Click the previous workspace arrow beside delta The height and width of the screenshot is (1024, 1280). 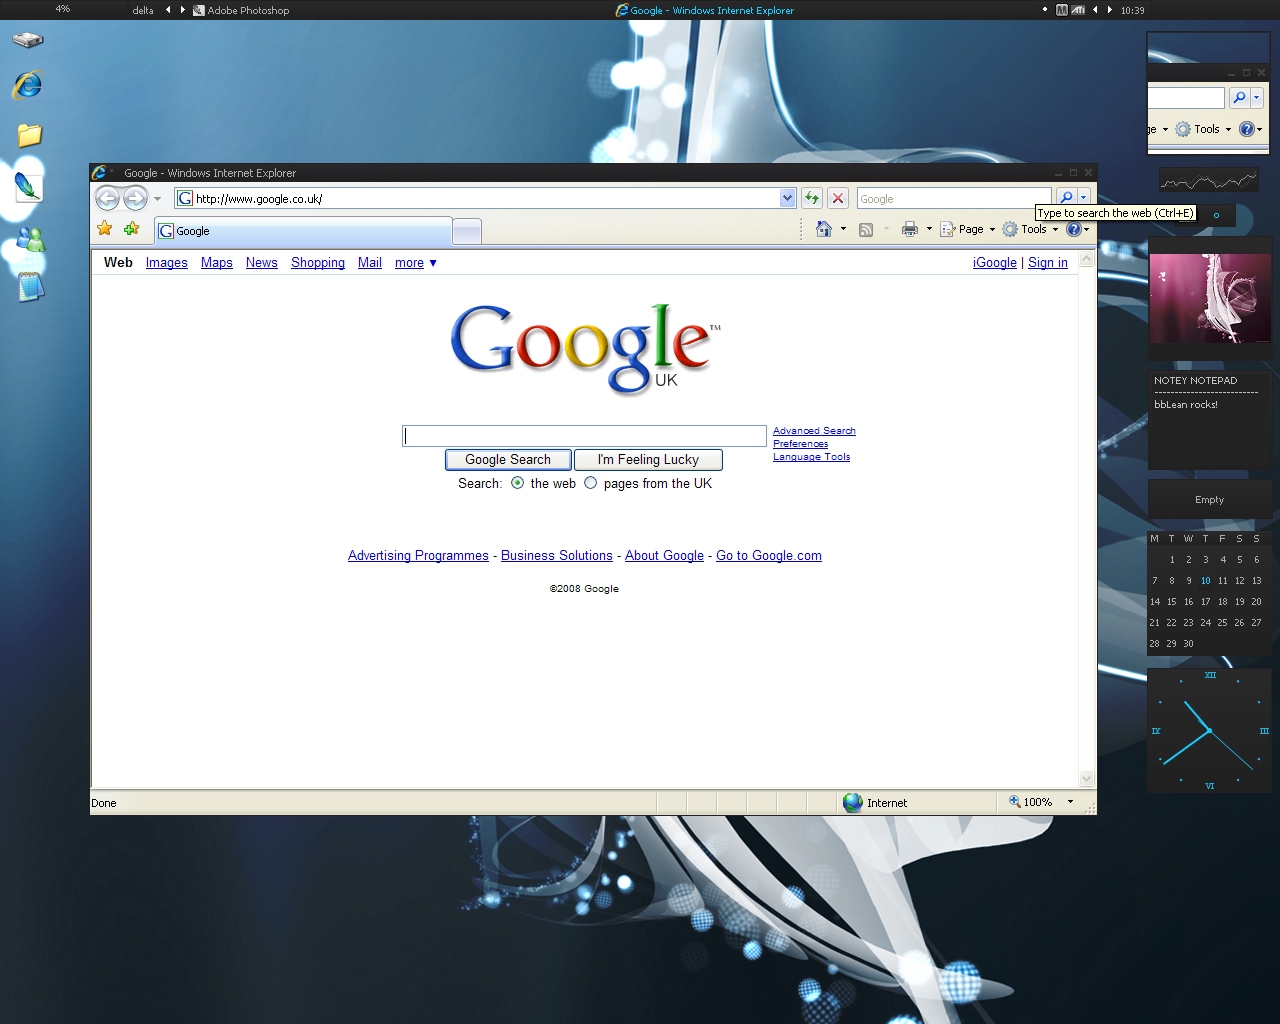pyautogui.click(x=168, y=10)
